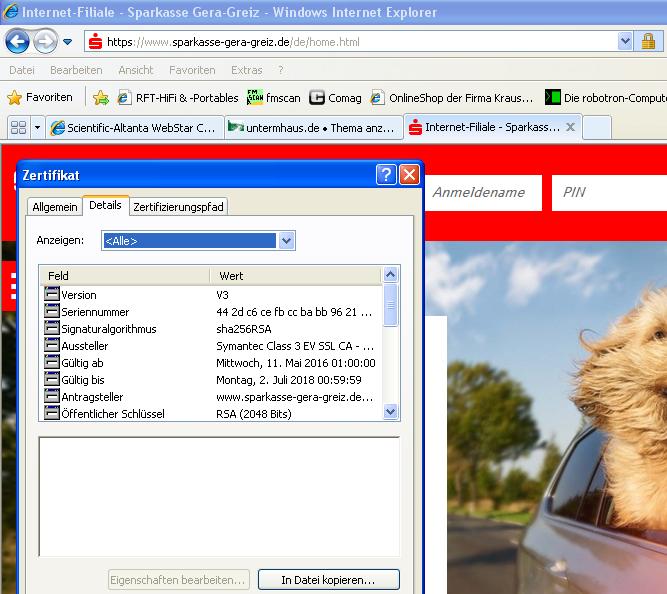Open the Datei menu
Viewport: 667px width, 594px height.
pos(22,70)
